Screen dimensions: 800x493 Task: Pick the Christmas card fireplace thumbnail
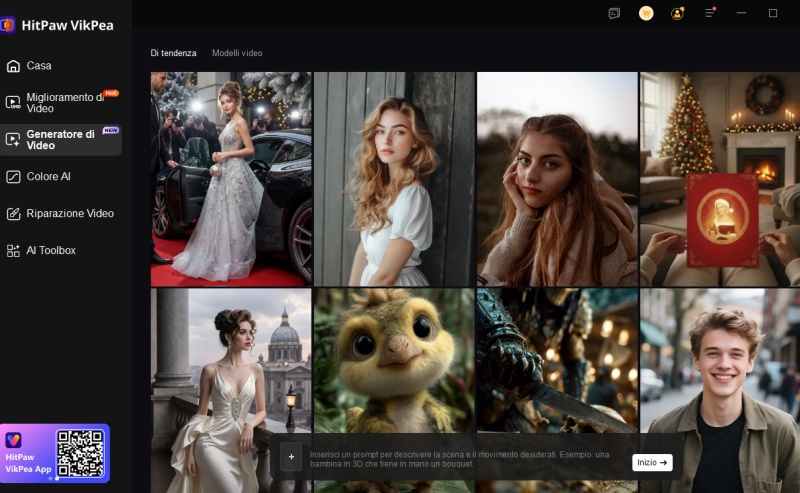[719, 179]
